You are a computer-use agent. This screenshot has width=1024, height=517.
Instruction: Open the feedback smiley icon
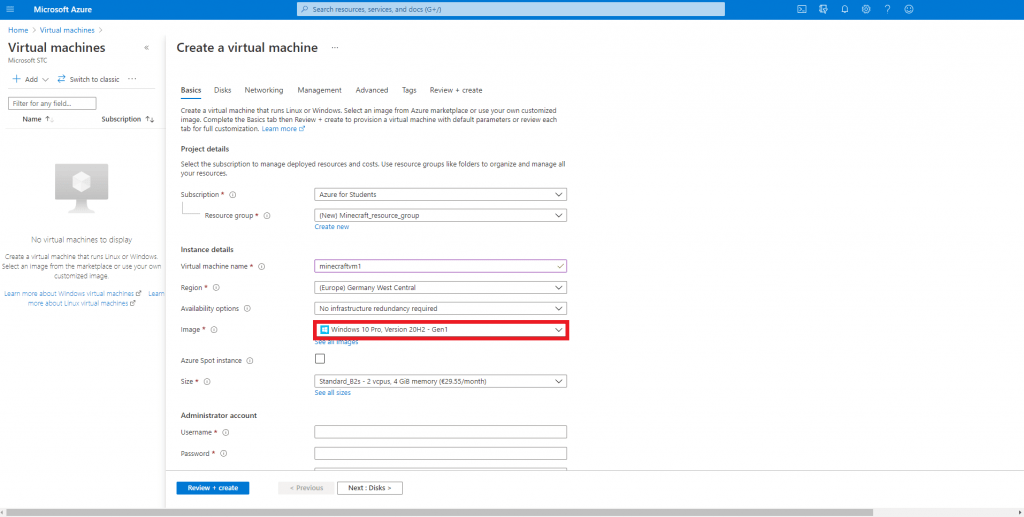click(x=909, y=9)
